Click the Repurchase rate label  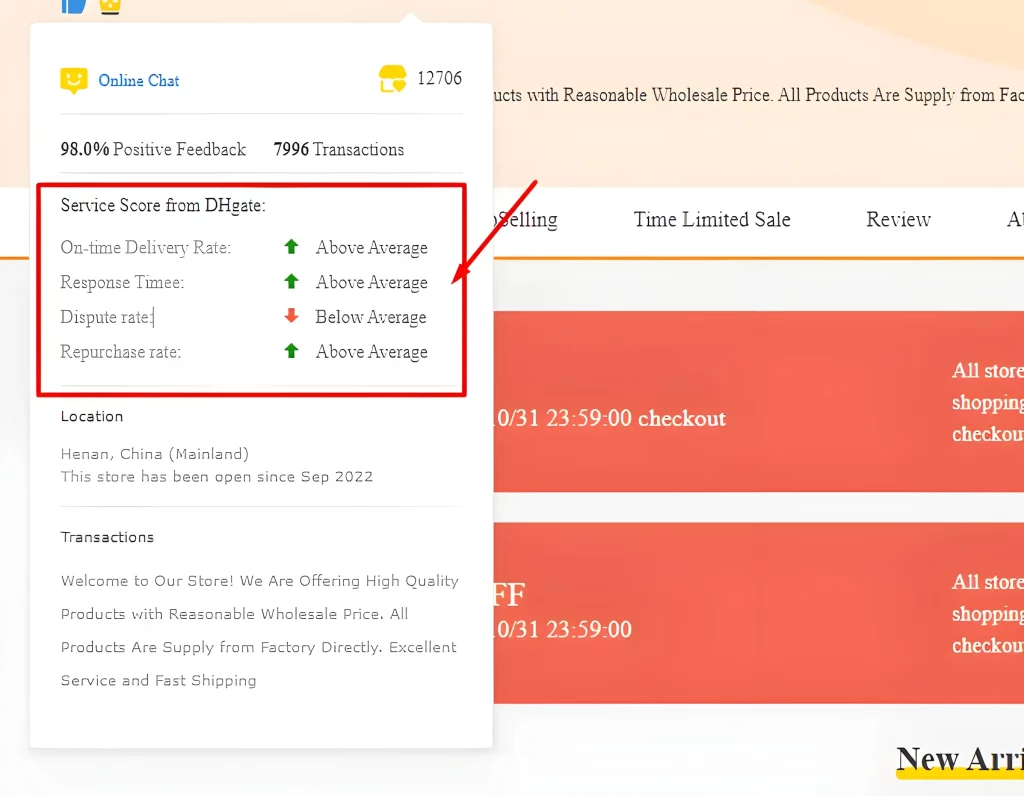121,351
